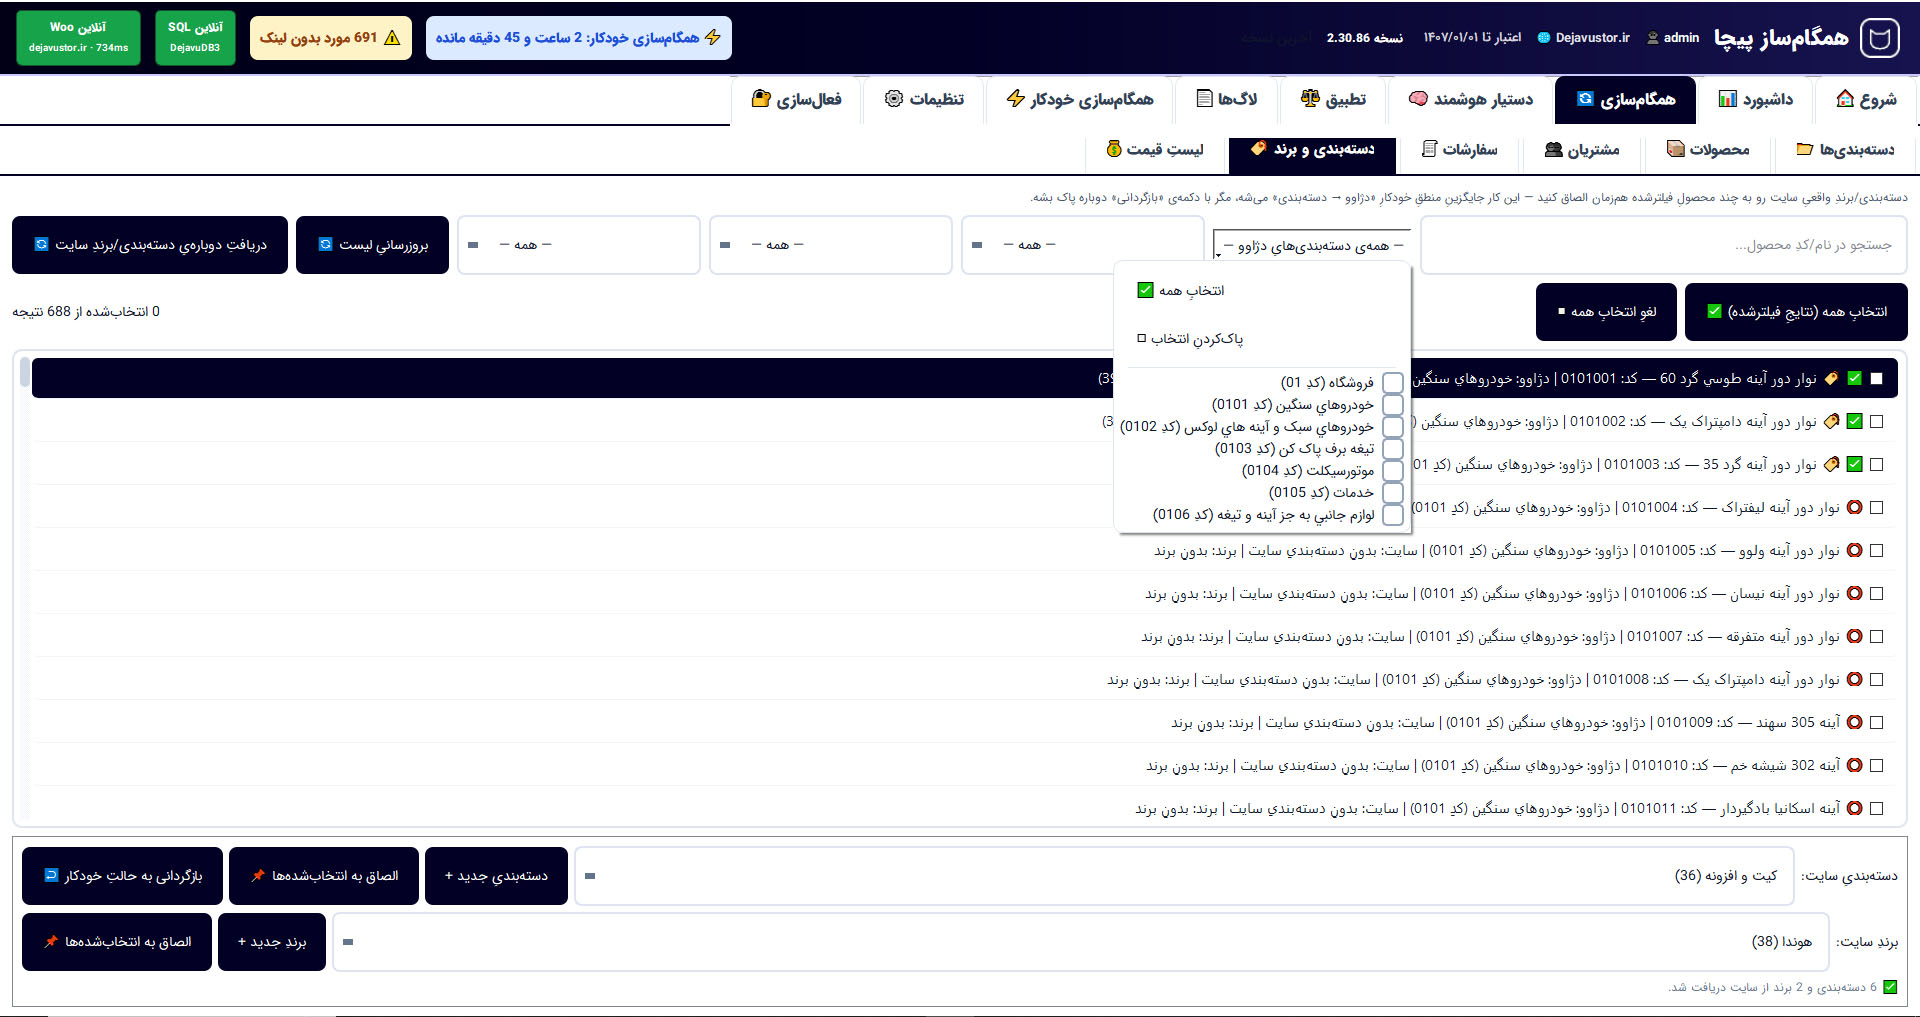Check the موتورسیکلت (کد 0104) filter option
Screen dimensions: 1920x1017
point(1393,471)
